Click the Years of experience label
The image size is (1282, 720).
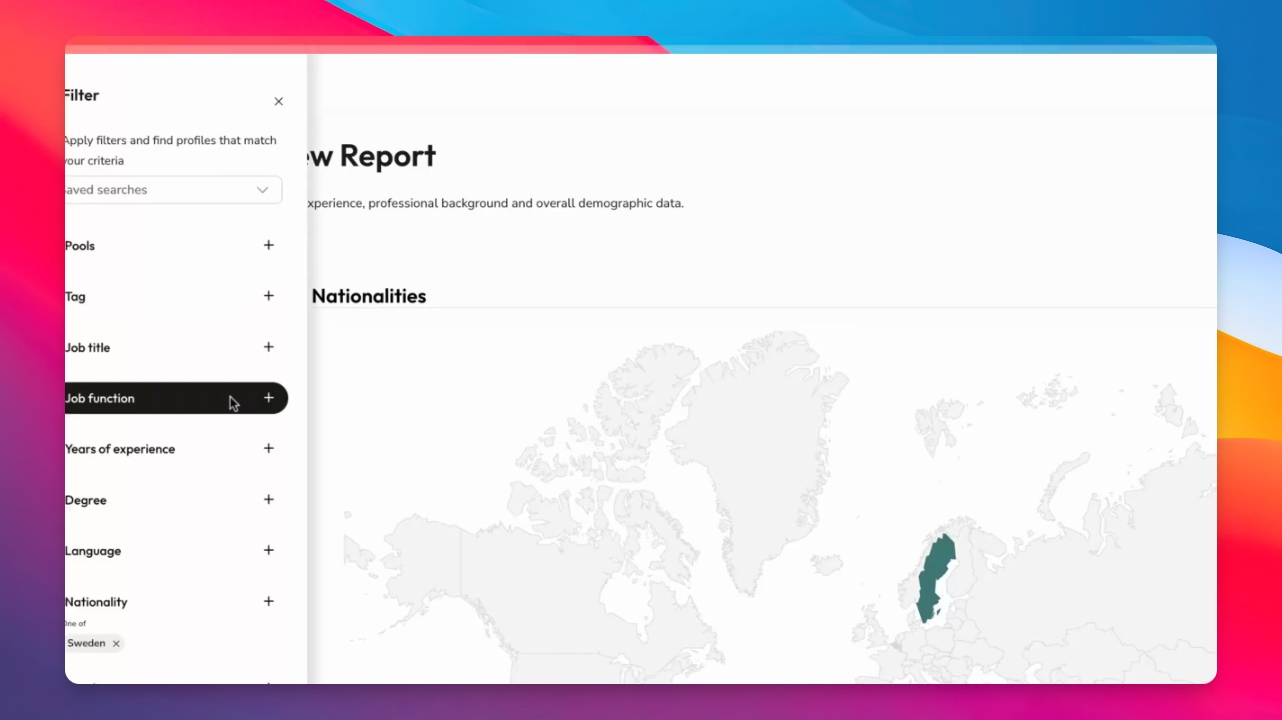click(119, 449)
